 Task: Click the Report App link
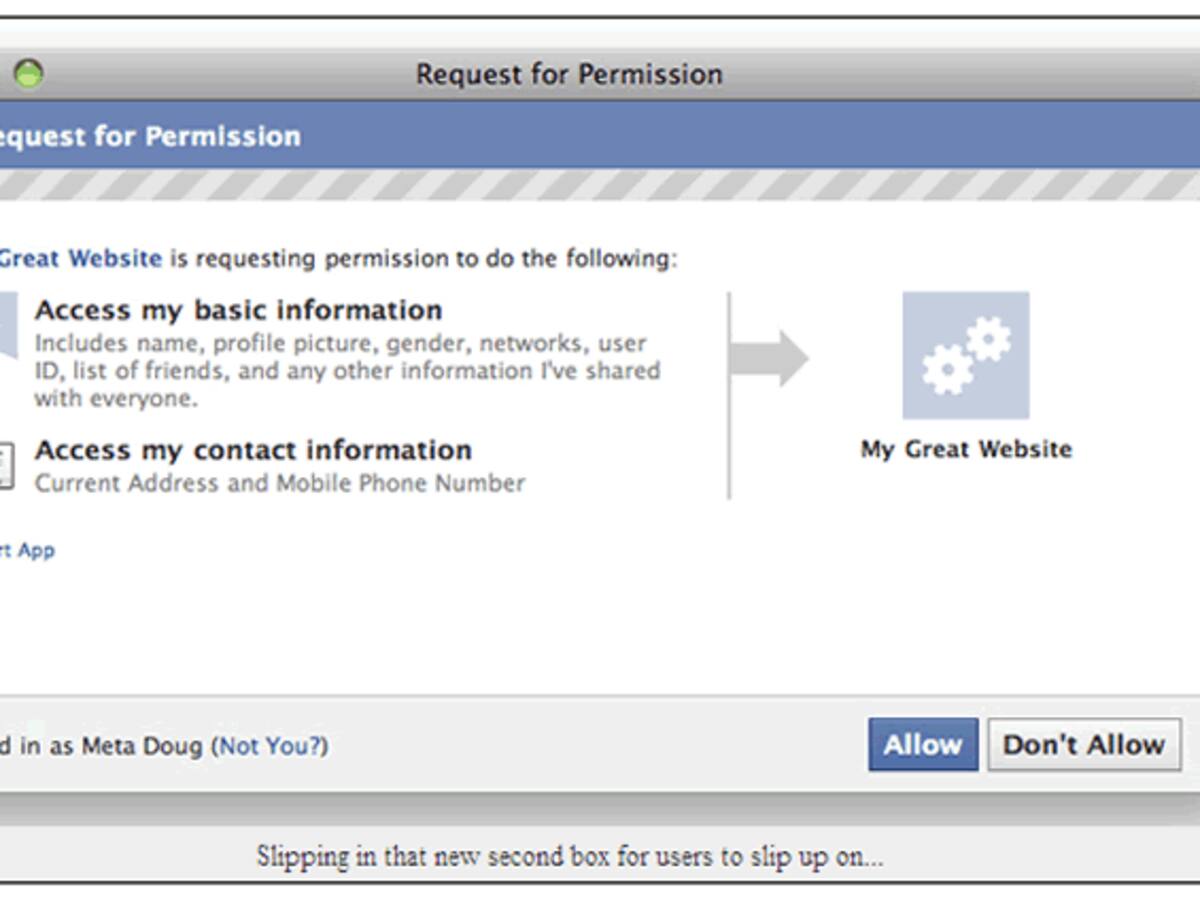tap(30, 550)
